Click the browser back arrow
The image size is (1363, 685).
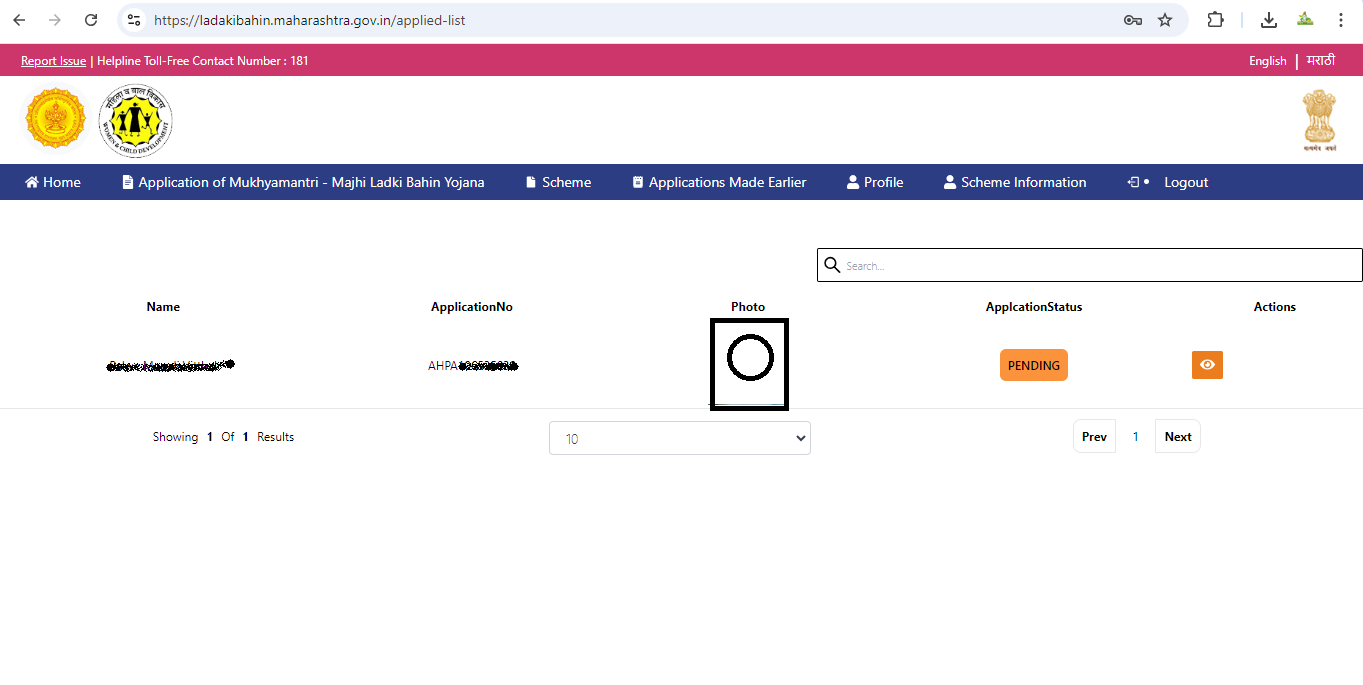[x=19, y=20]
